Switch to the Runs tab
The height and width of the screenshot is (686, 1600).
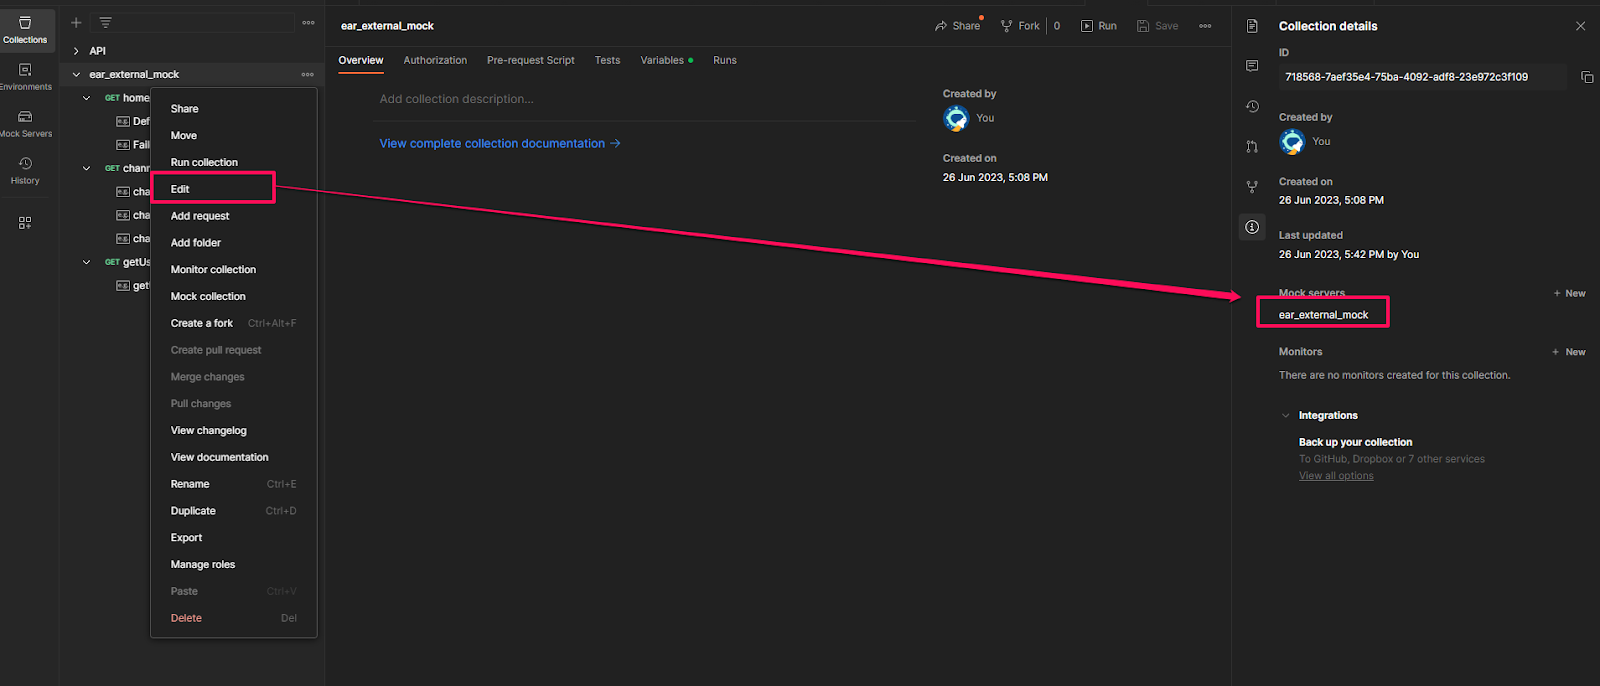(725, 60)
